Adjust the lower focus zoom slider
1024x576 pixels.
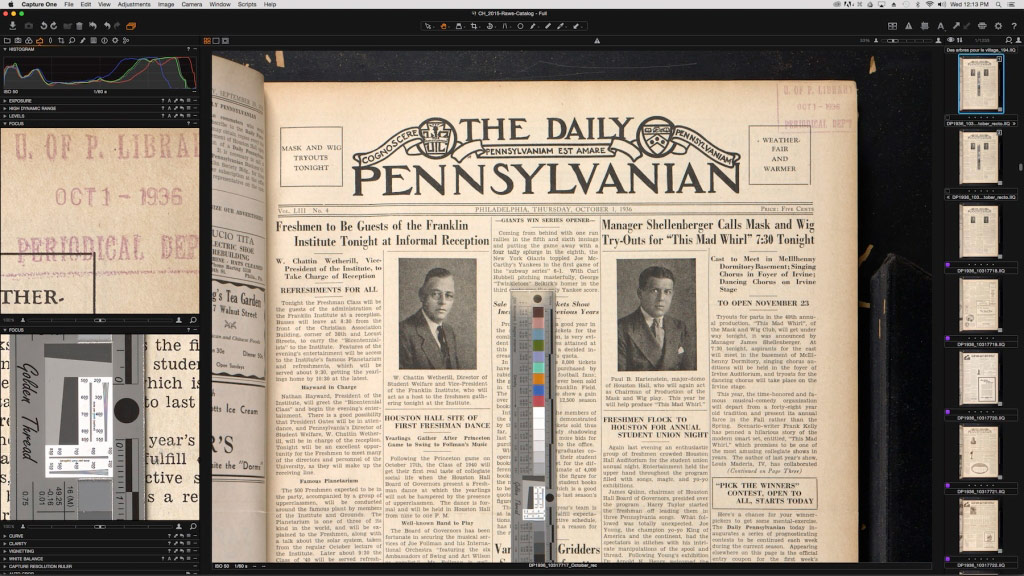coord(100,526)
